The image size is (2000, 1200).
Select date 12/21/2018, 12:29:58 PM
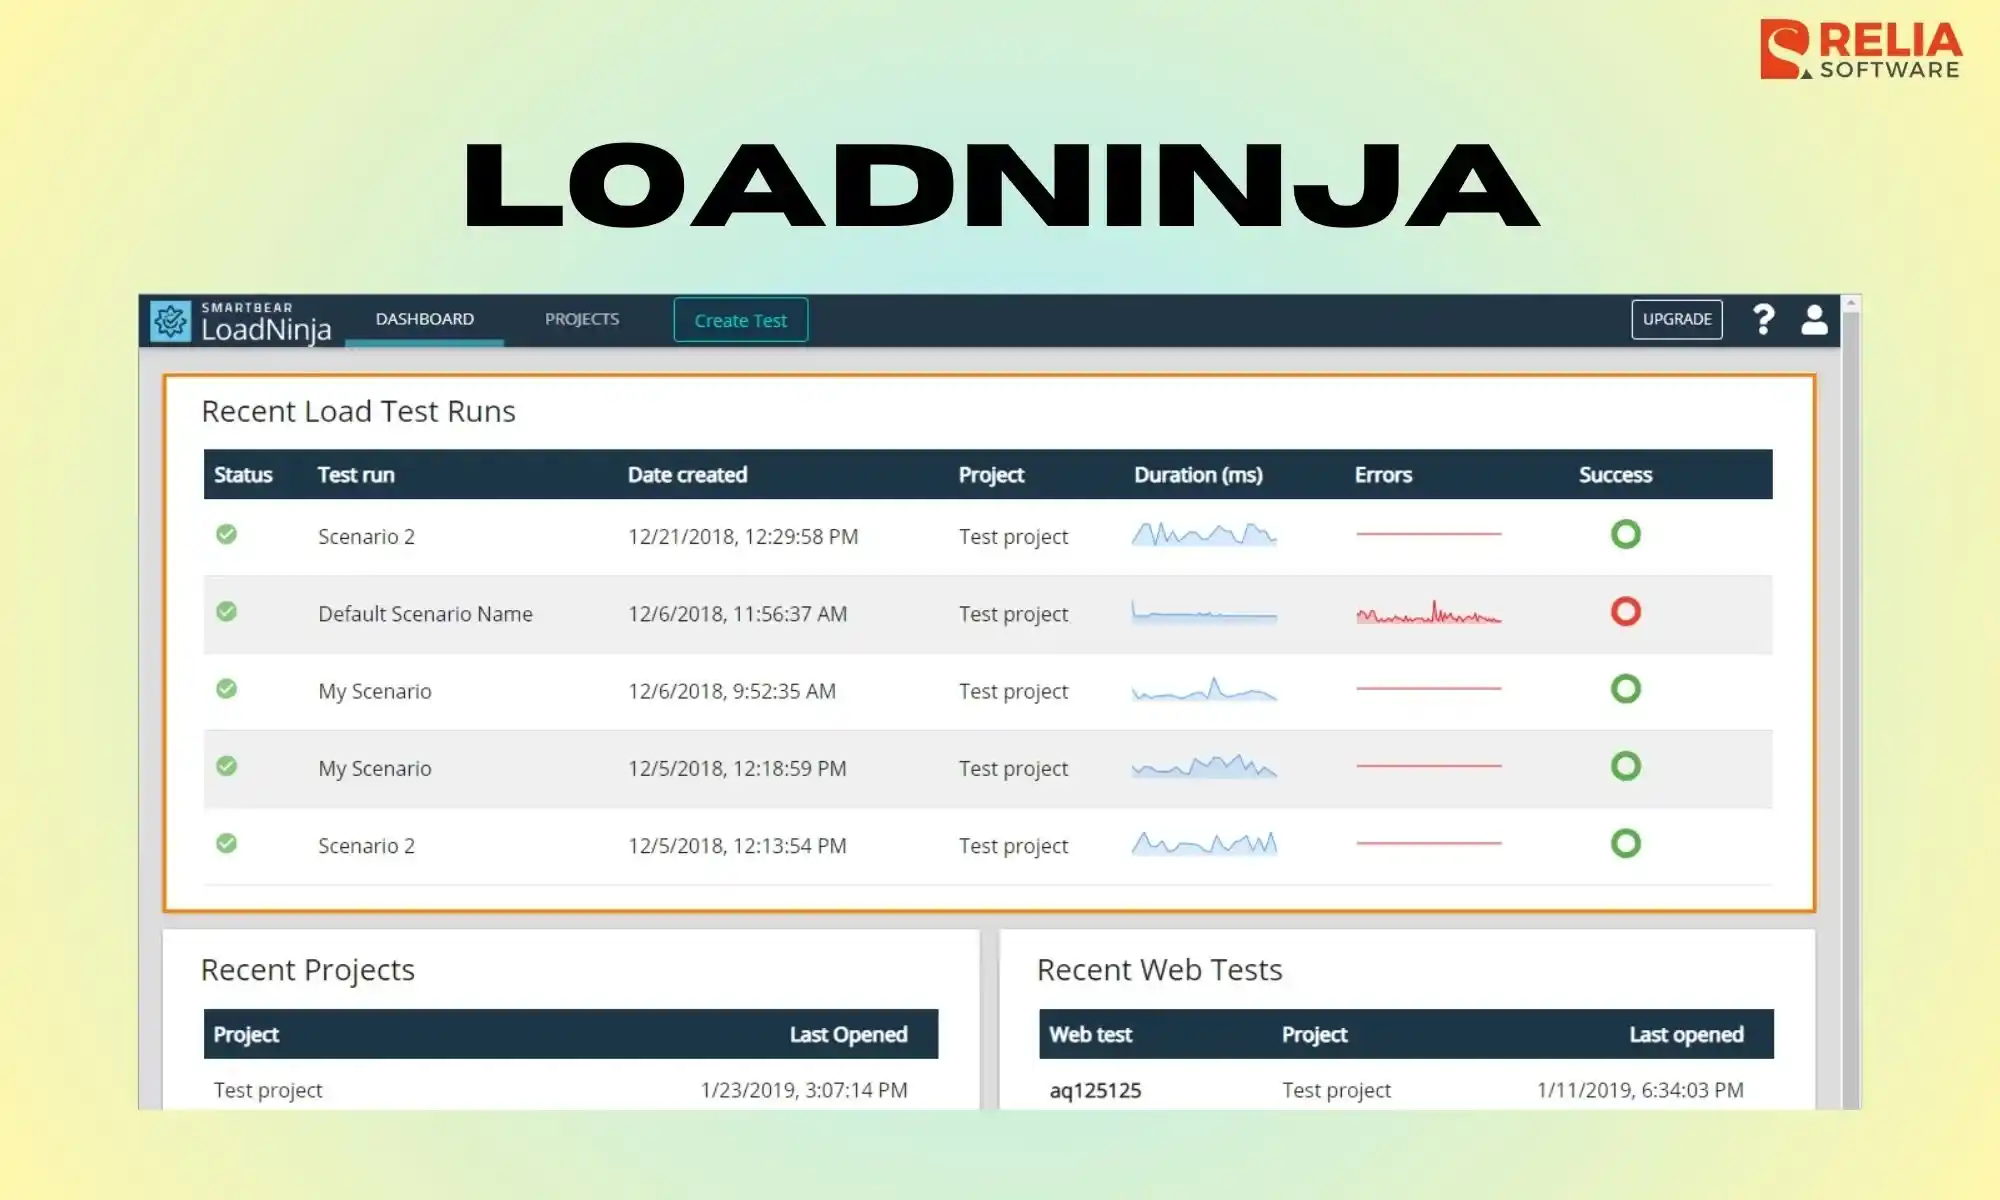coord(743,537)
